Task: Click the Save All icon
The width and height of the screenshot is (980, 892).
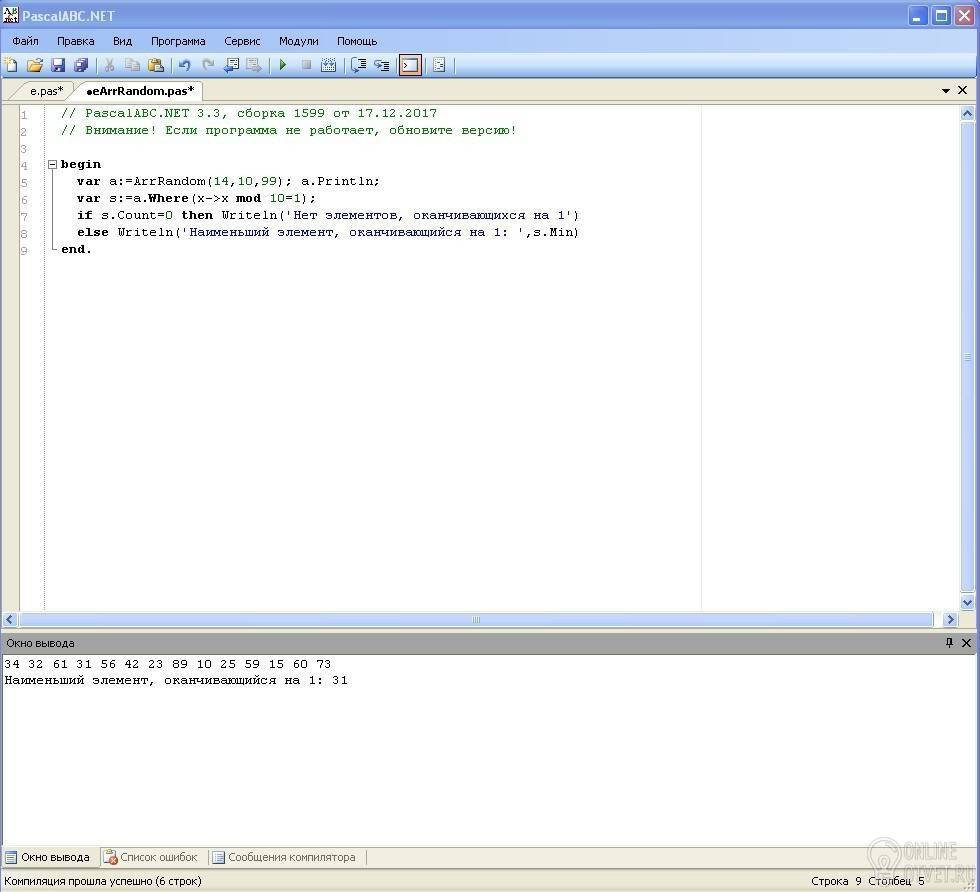Action: [x=81, y=64]
